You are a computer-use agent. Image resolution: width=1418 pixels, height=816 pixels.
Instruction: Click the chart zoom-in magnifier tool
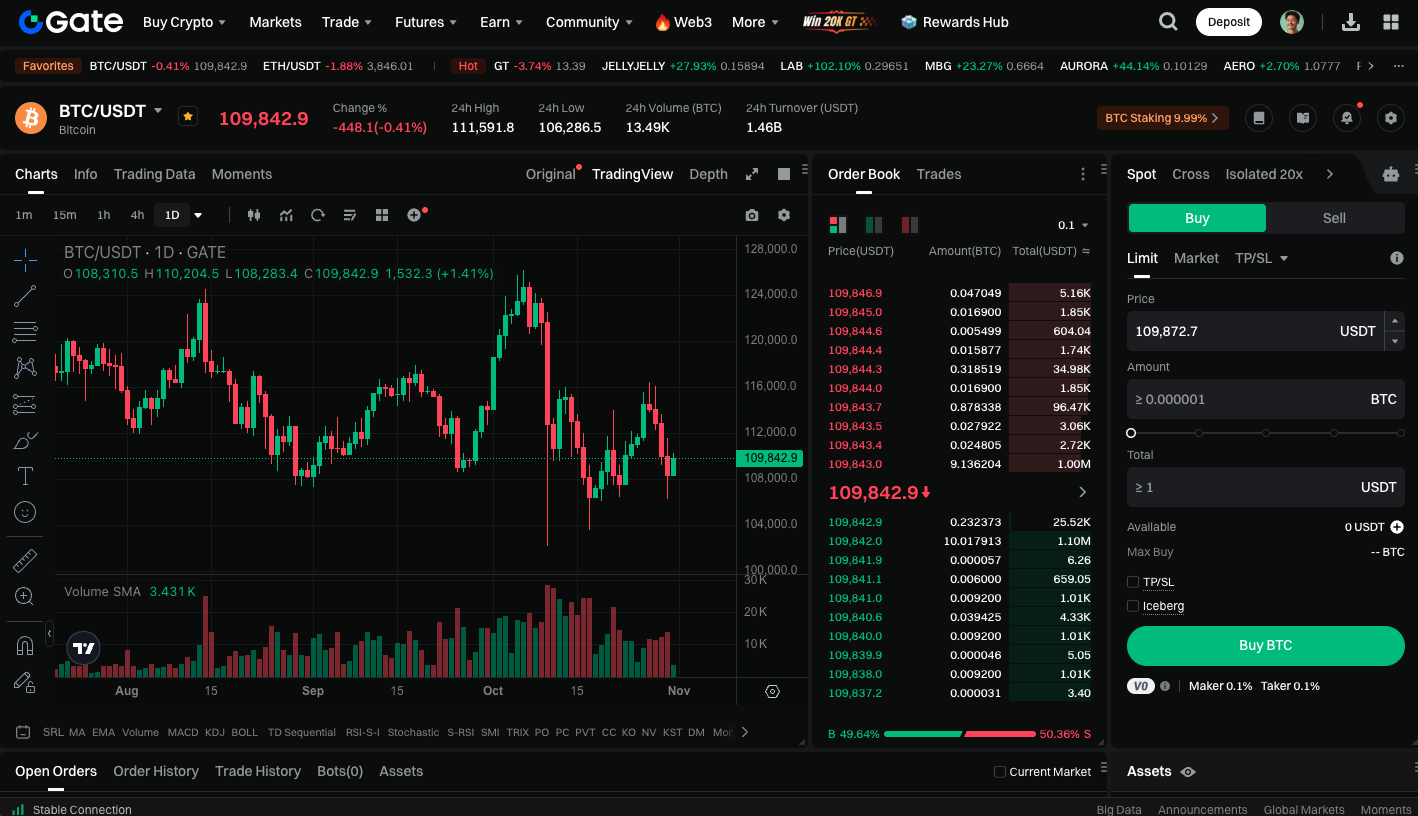click(25, 597)
